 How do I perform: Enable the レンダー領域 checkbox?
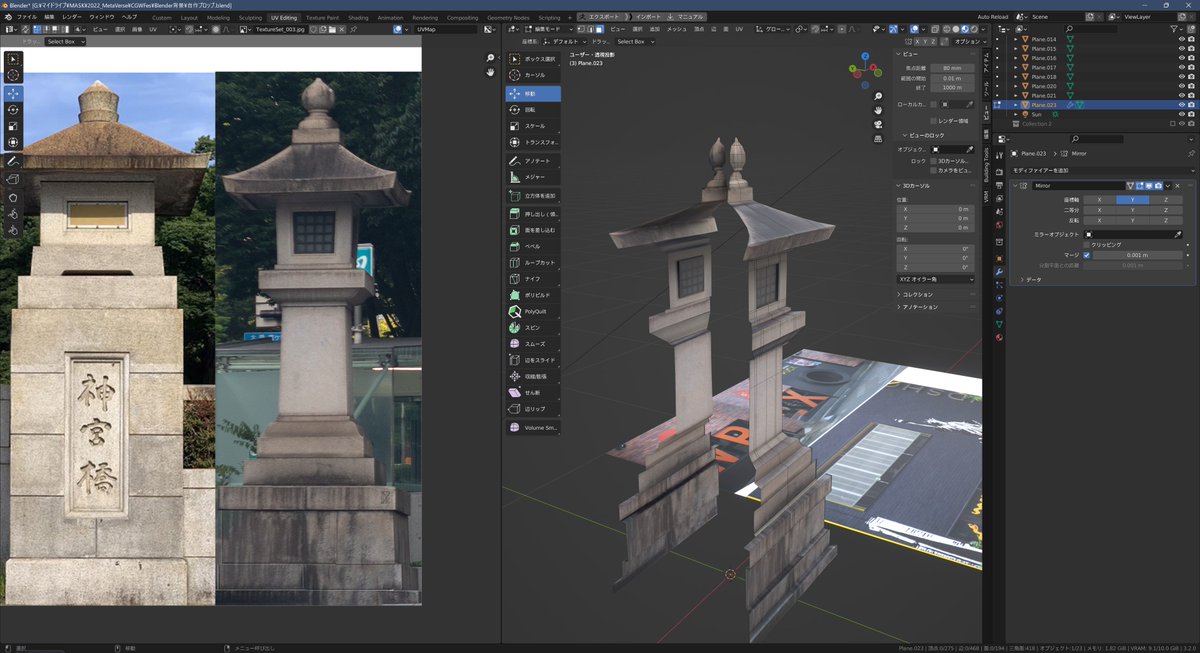coord(933,120)
